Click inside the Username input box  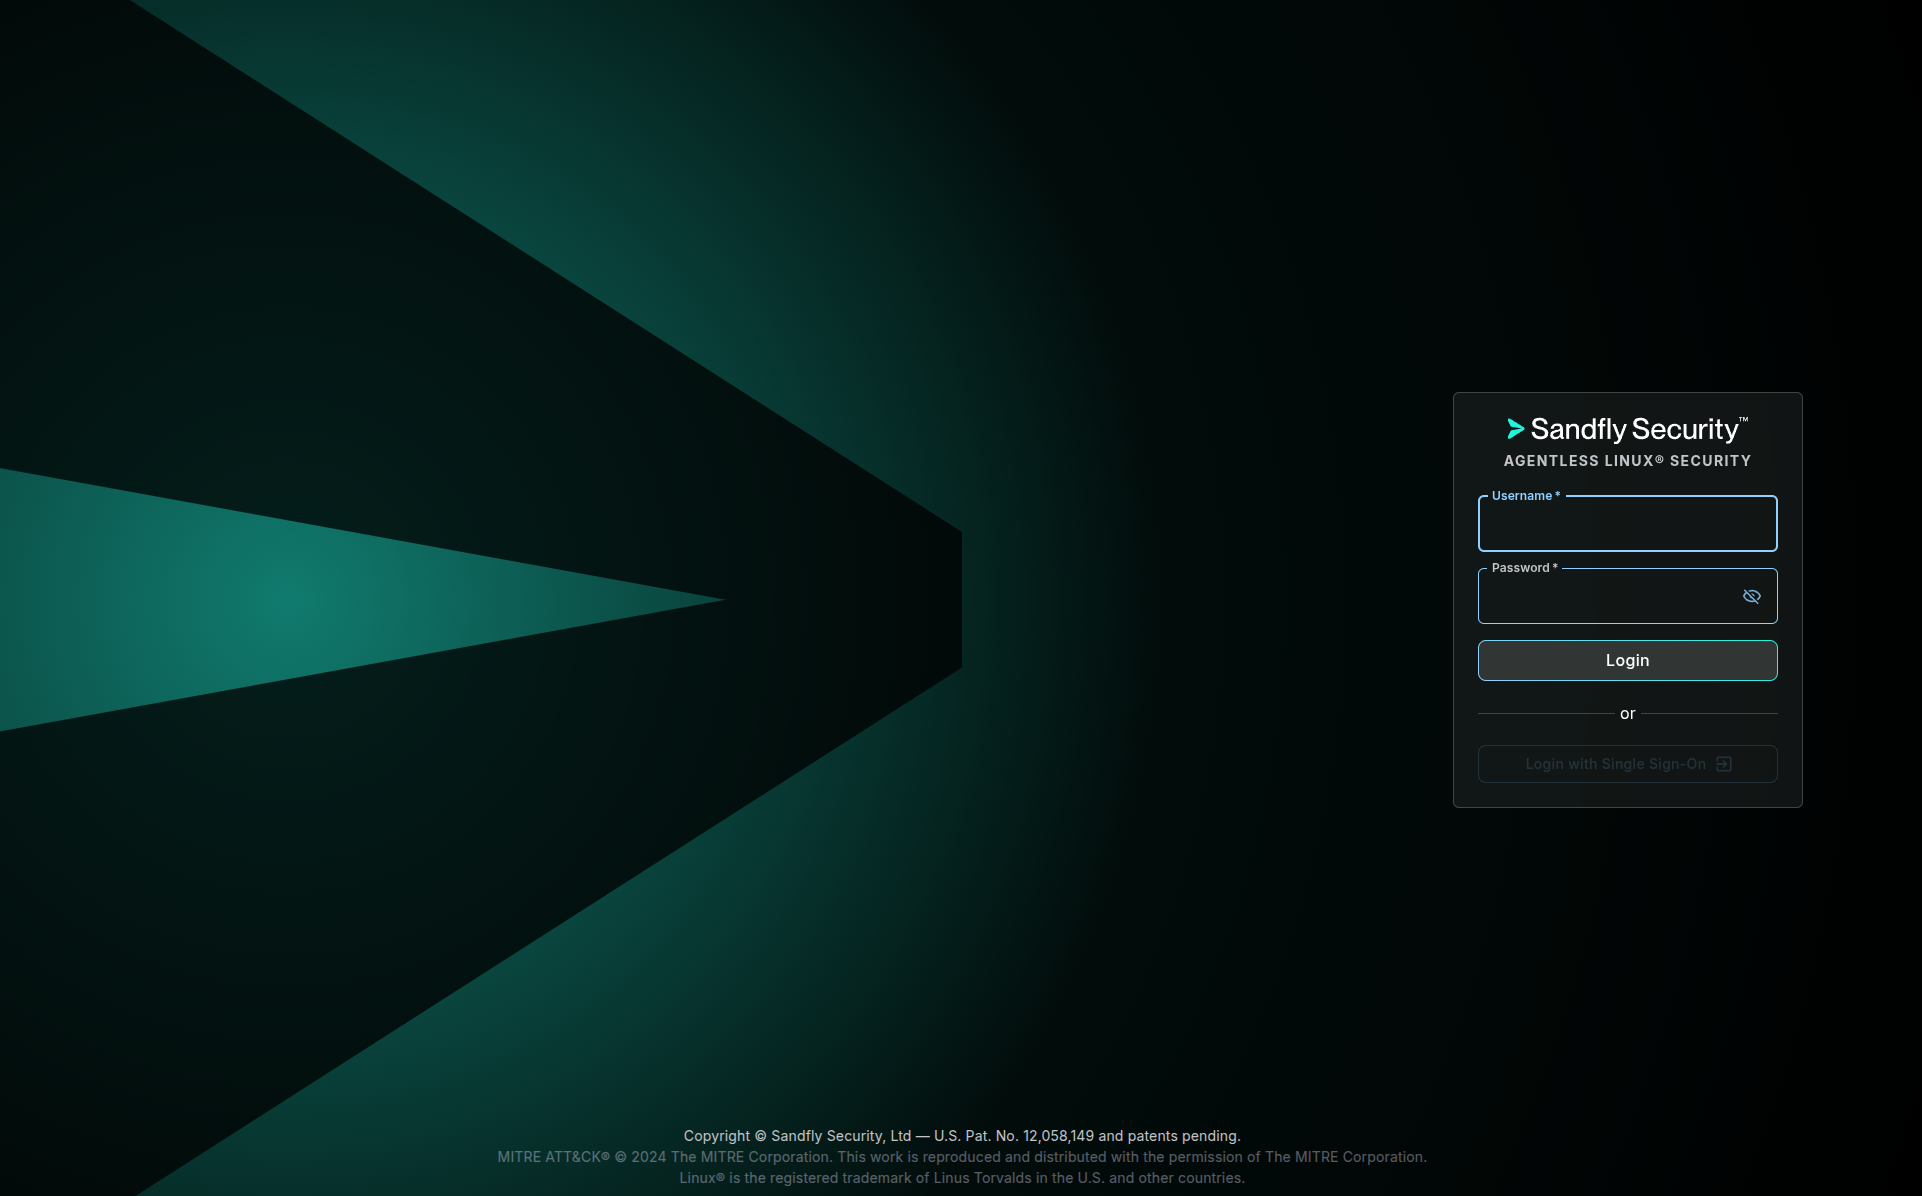click(x=1627, y=524)
